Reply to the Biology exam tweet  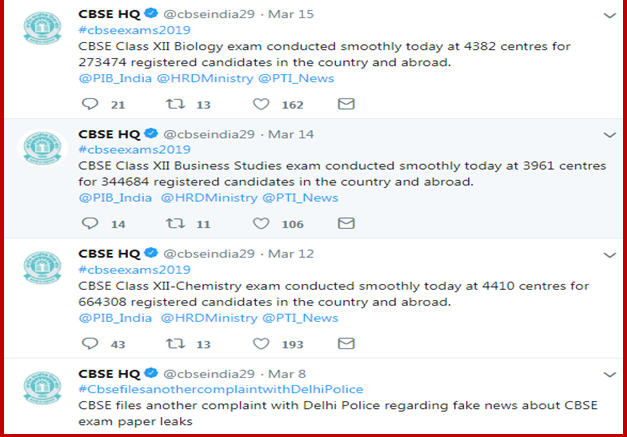(x=90, y=104)
